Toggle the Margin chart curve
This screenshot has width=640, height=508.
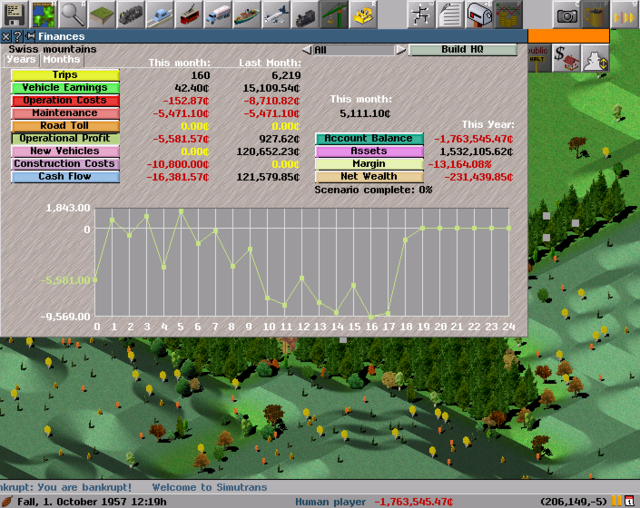[369, 164]
